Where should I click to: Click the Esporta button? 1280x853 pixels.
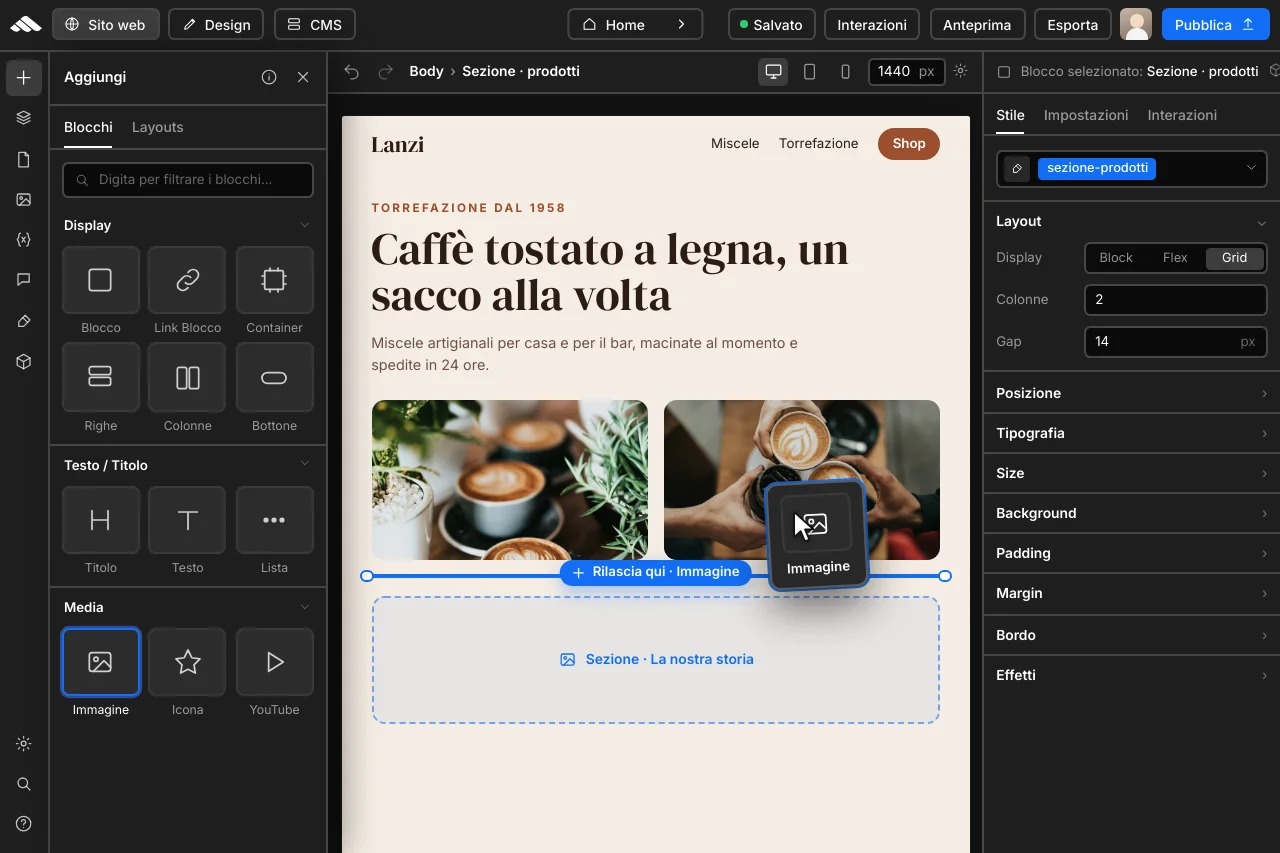[x=1073, y=25]
